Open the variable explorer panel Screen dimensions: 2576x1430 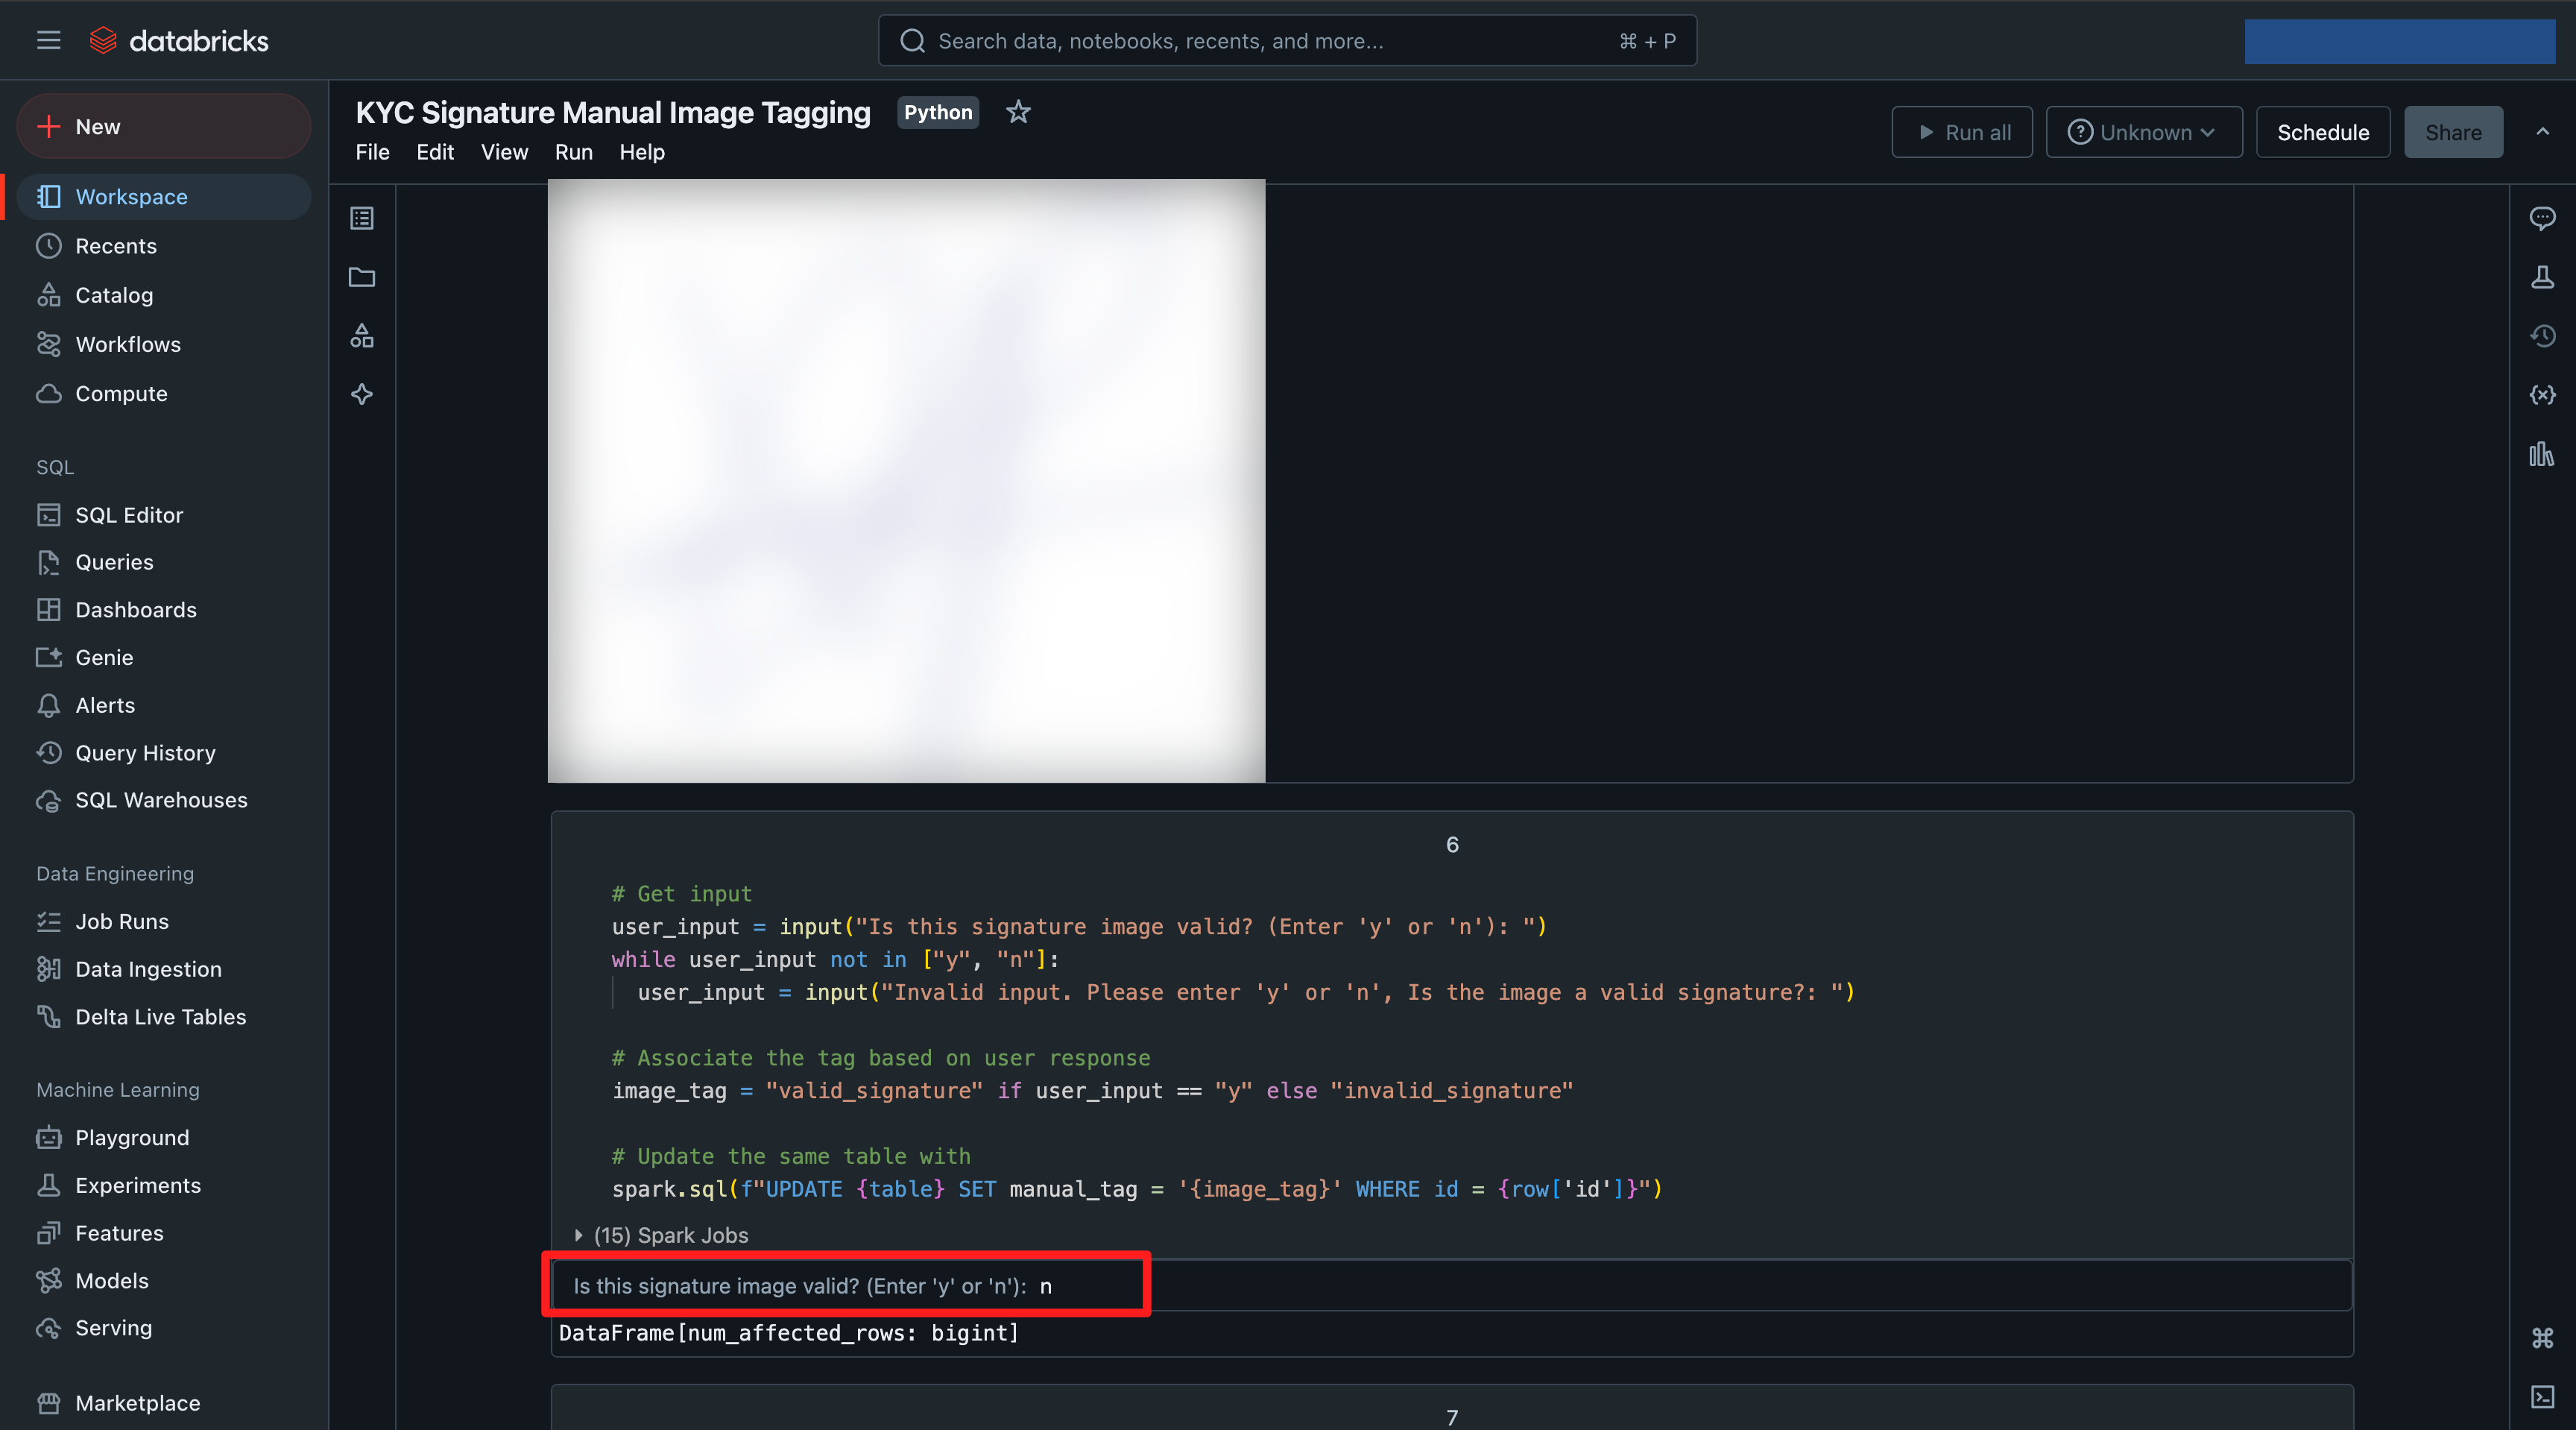(x=2542, y=394)
